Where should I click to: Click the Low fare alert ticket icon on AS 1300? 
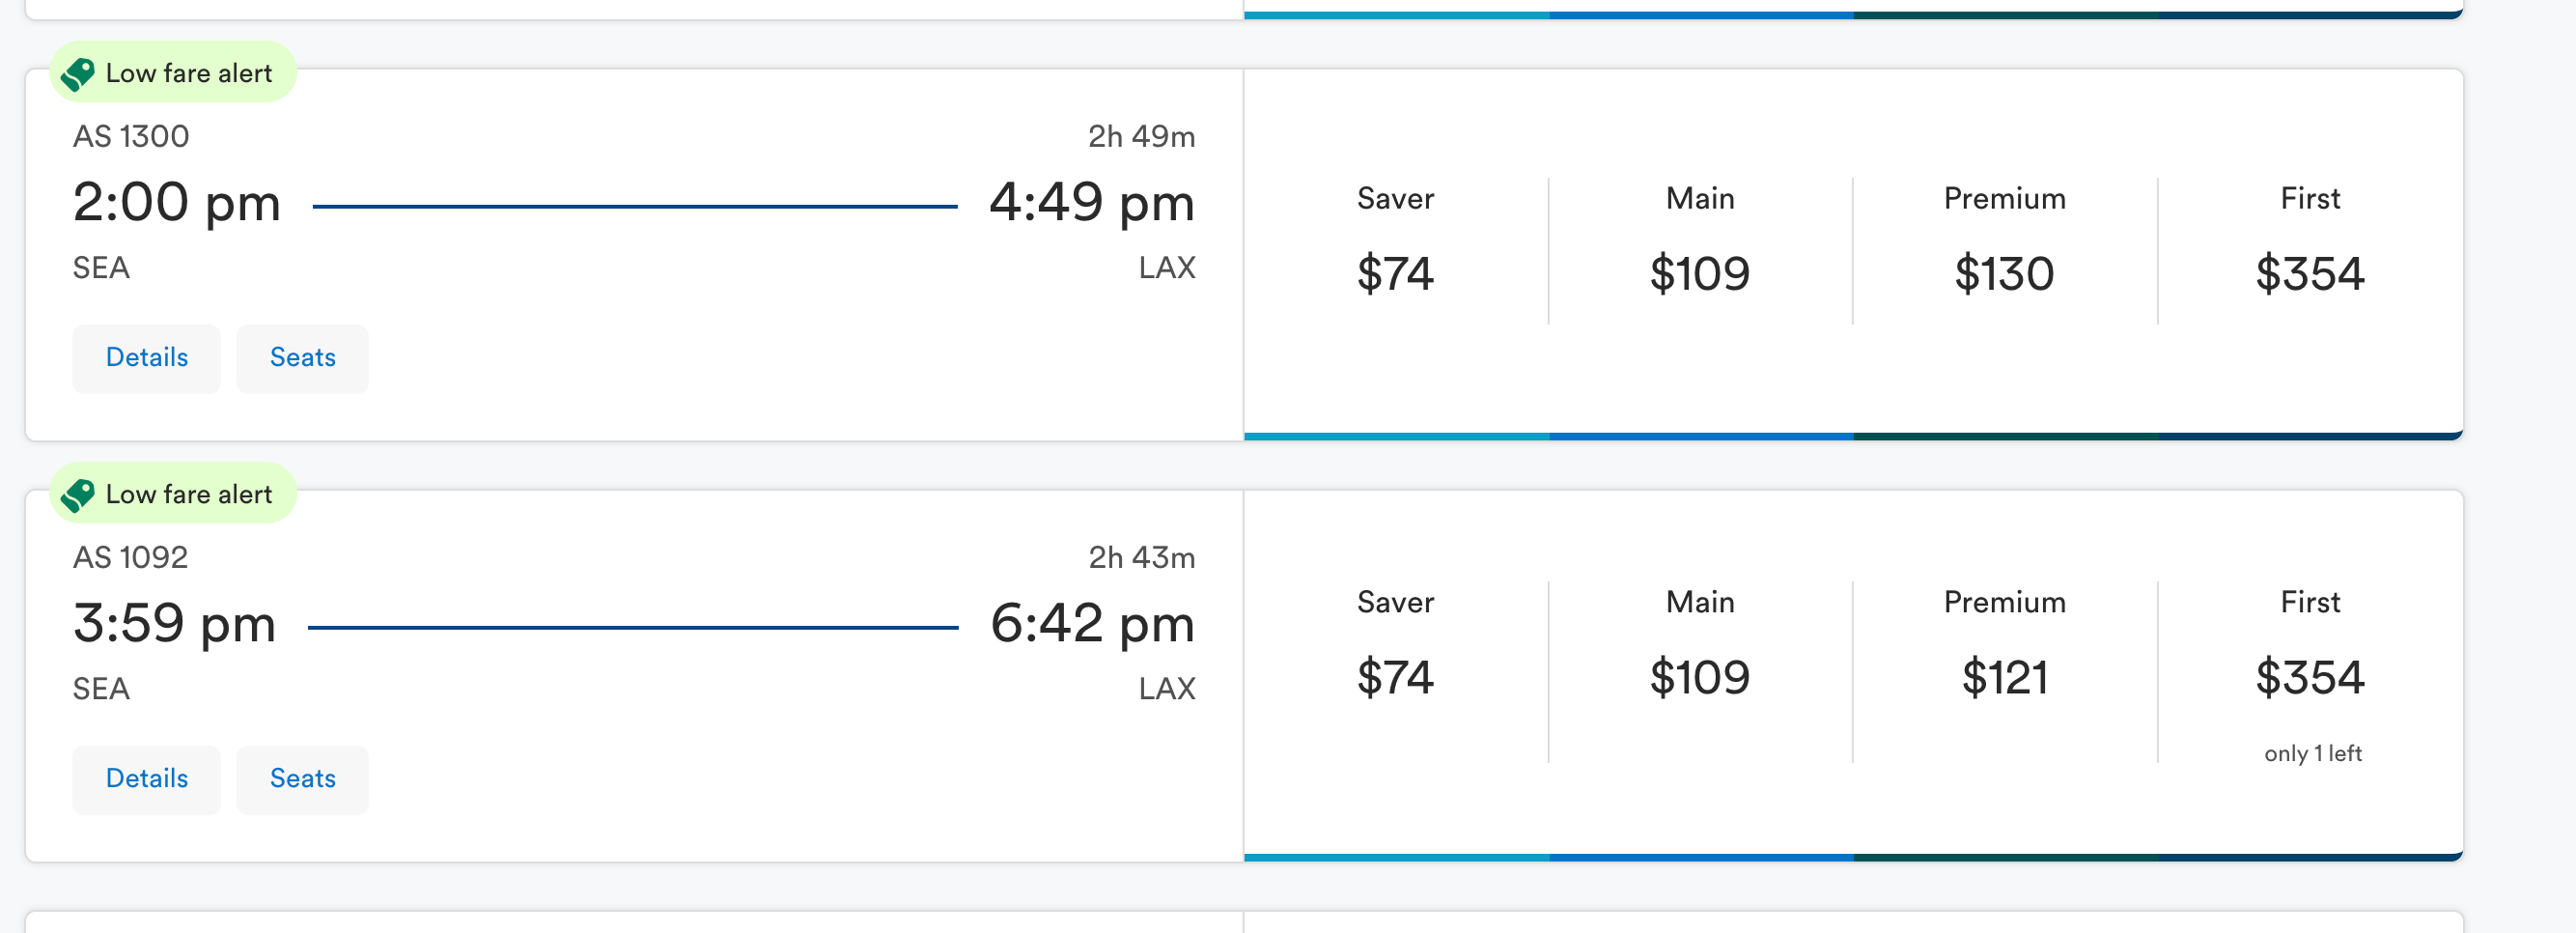78,72
